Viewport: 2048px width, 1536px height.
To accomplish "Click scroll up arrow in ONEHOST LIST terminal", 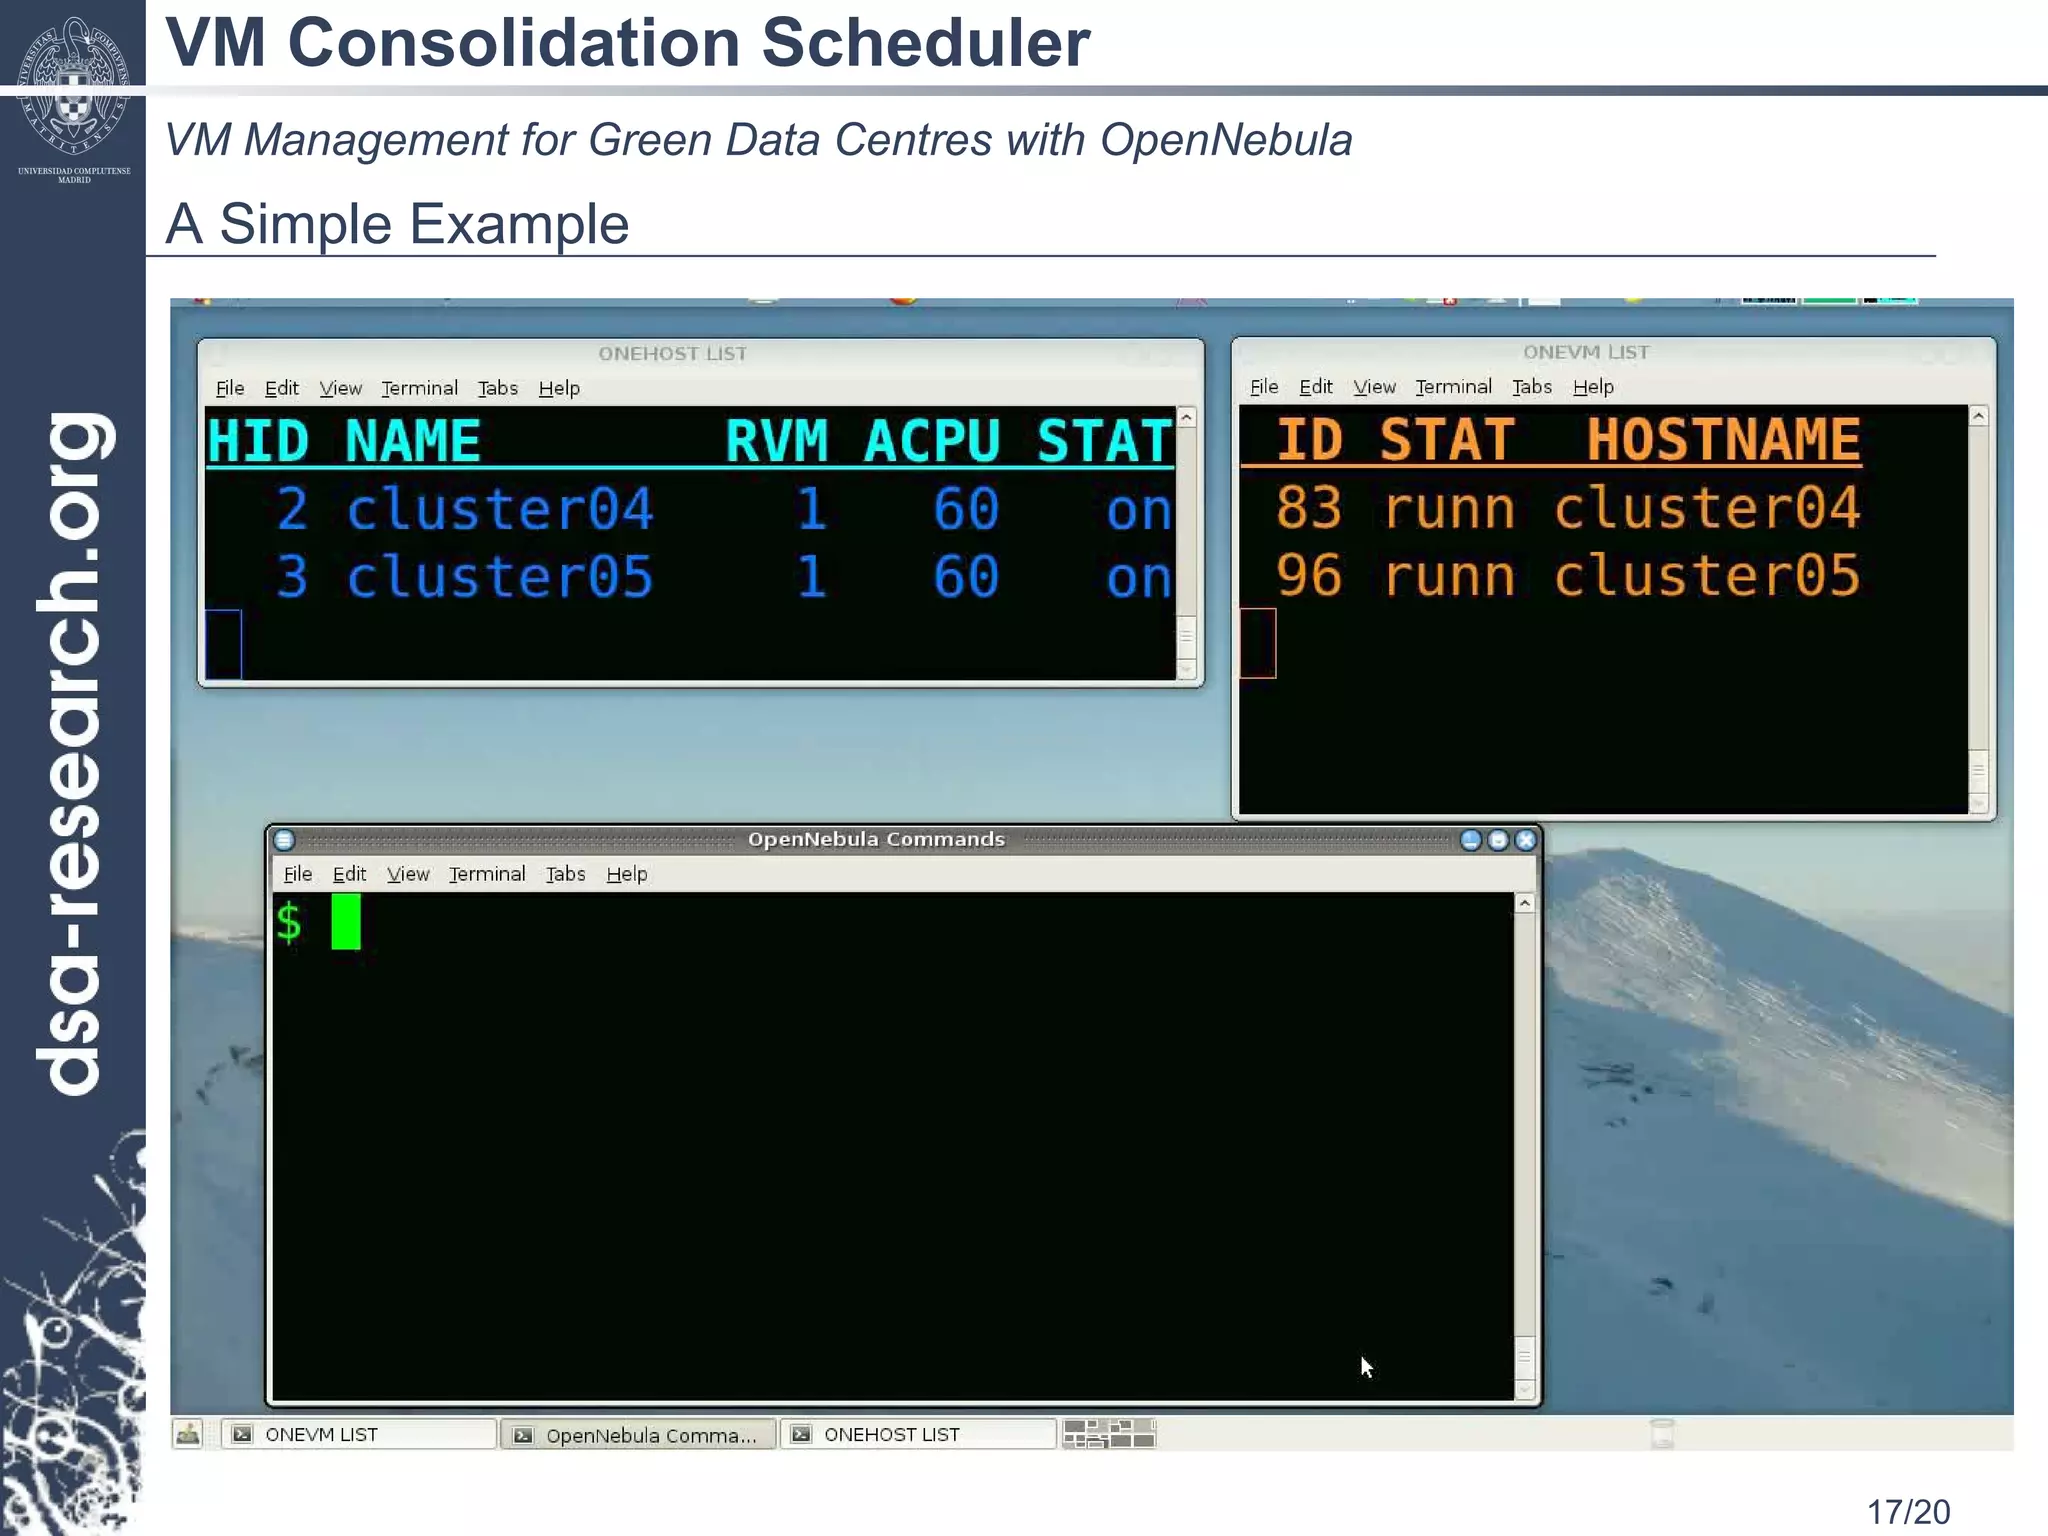I will click(x=1187, y=417).
